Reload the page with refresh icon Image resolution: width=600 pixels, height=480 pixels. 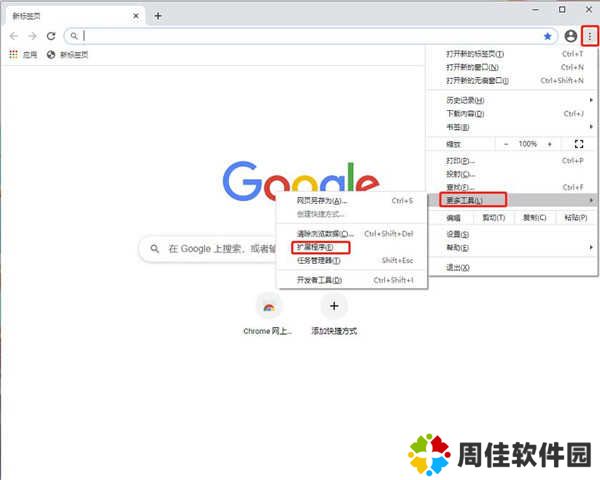(51, 35)
